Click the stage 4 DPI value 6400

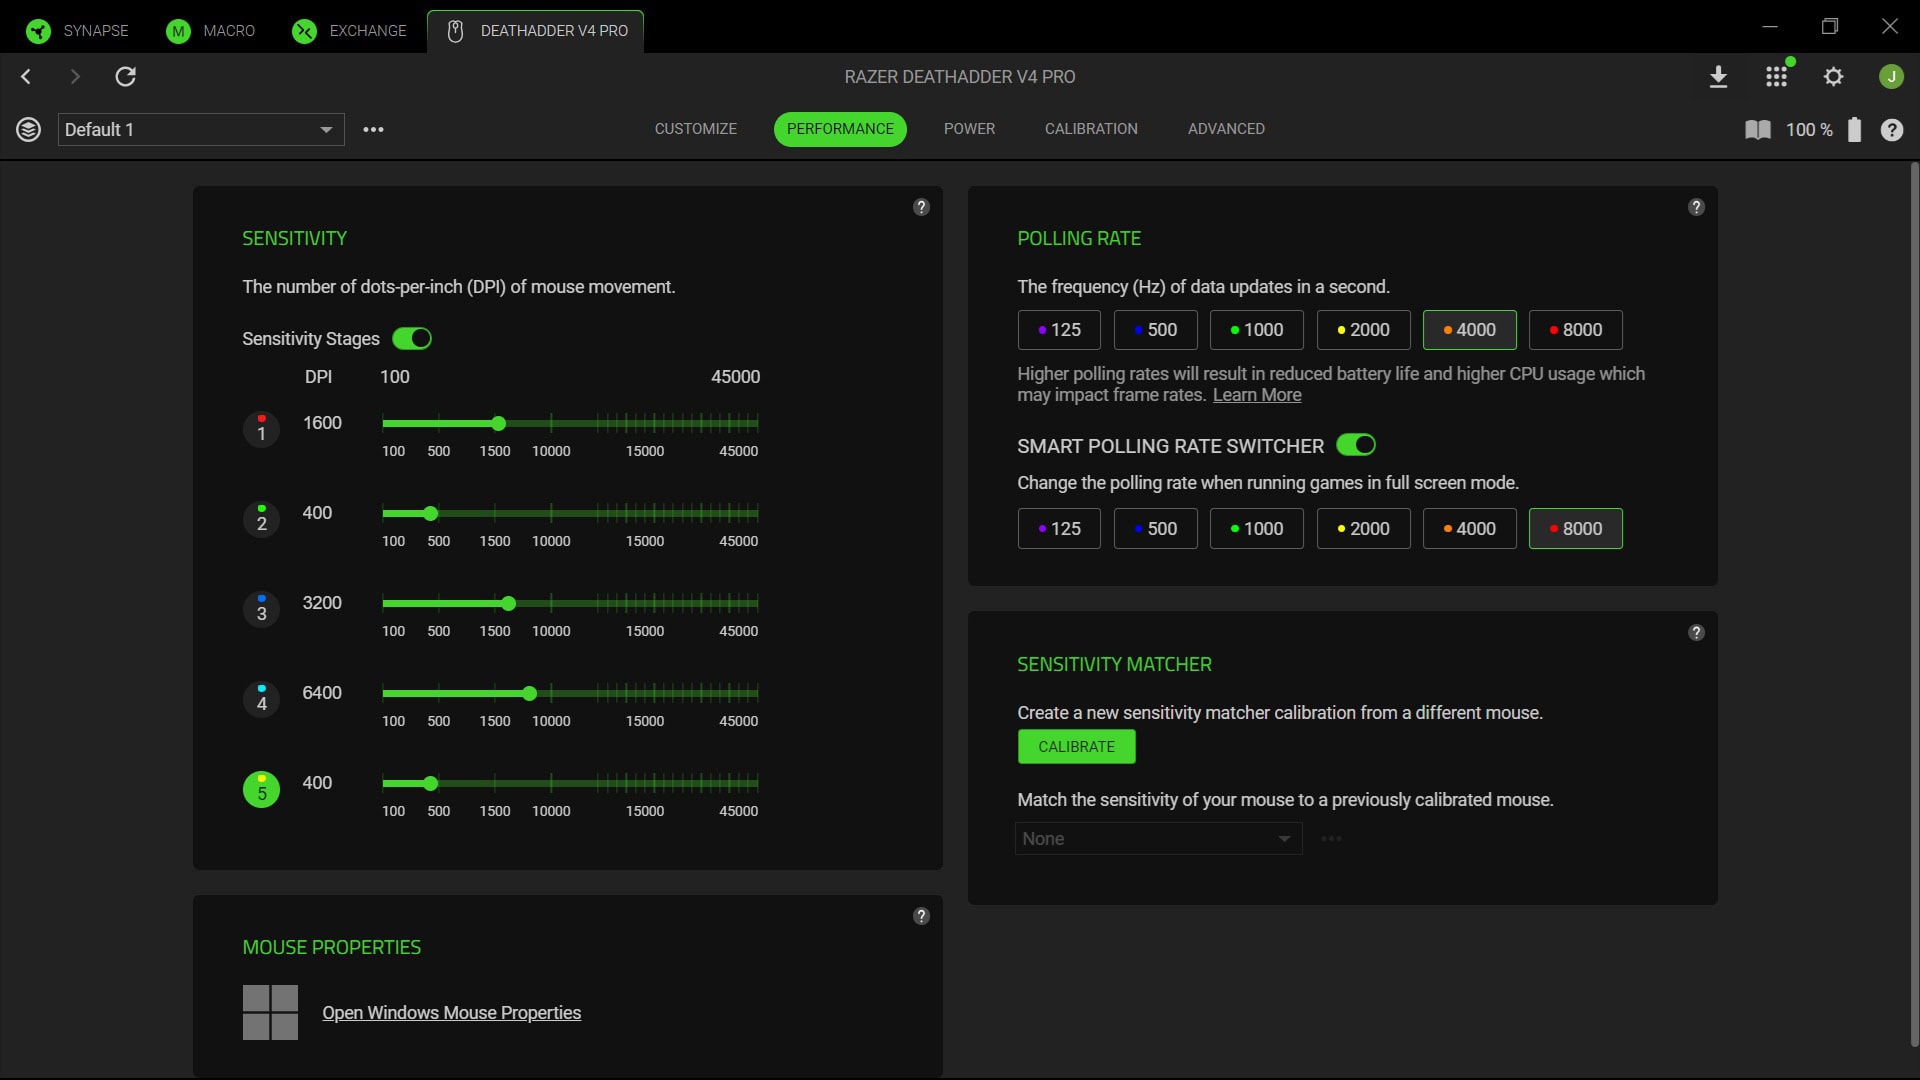[x=322, y=693]
